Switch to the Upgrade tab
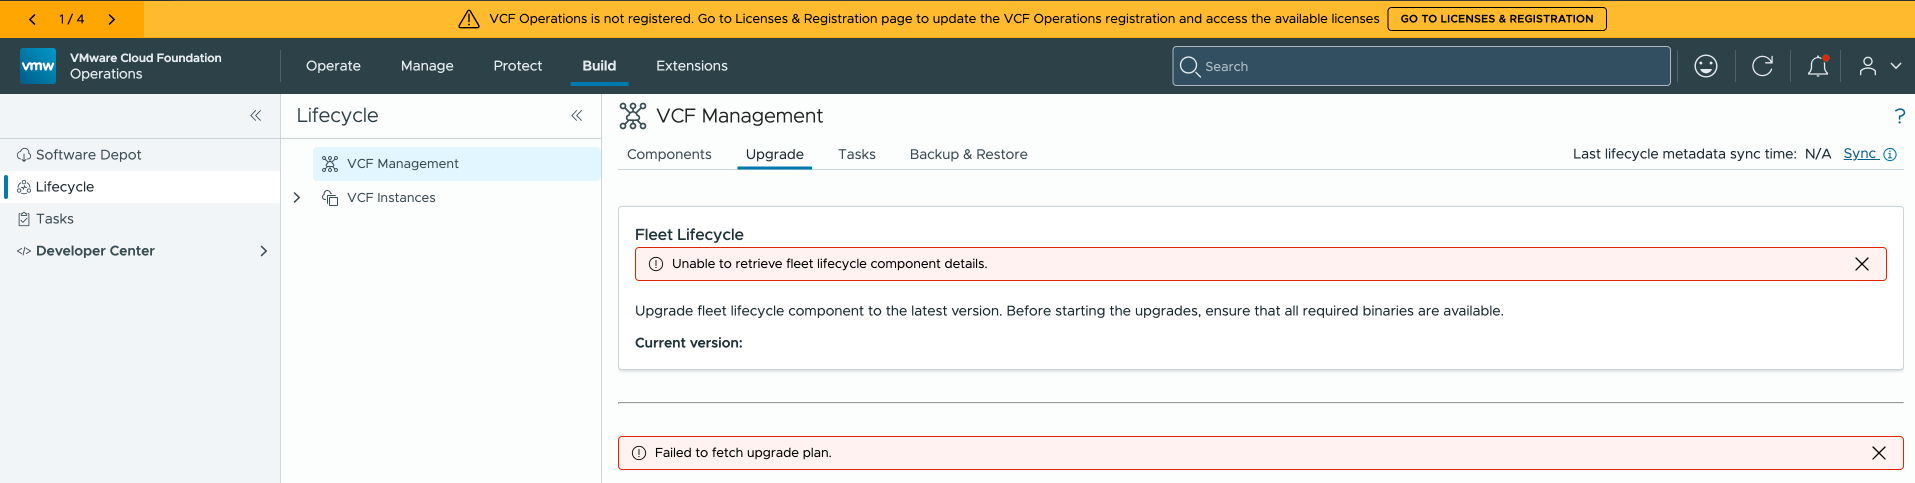Viewport: 1915px width, 483px height. click(x=774, y=154)
